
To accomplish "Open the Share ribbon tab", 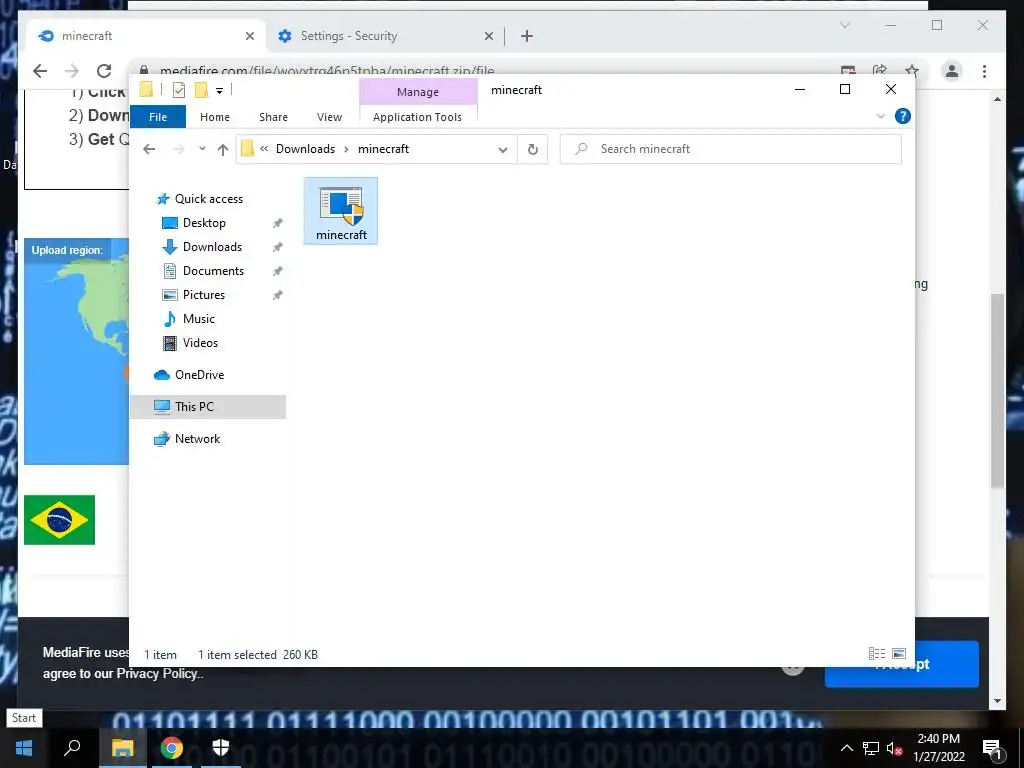I will tap(273, 117).
